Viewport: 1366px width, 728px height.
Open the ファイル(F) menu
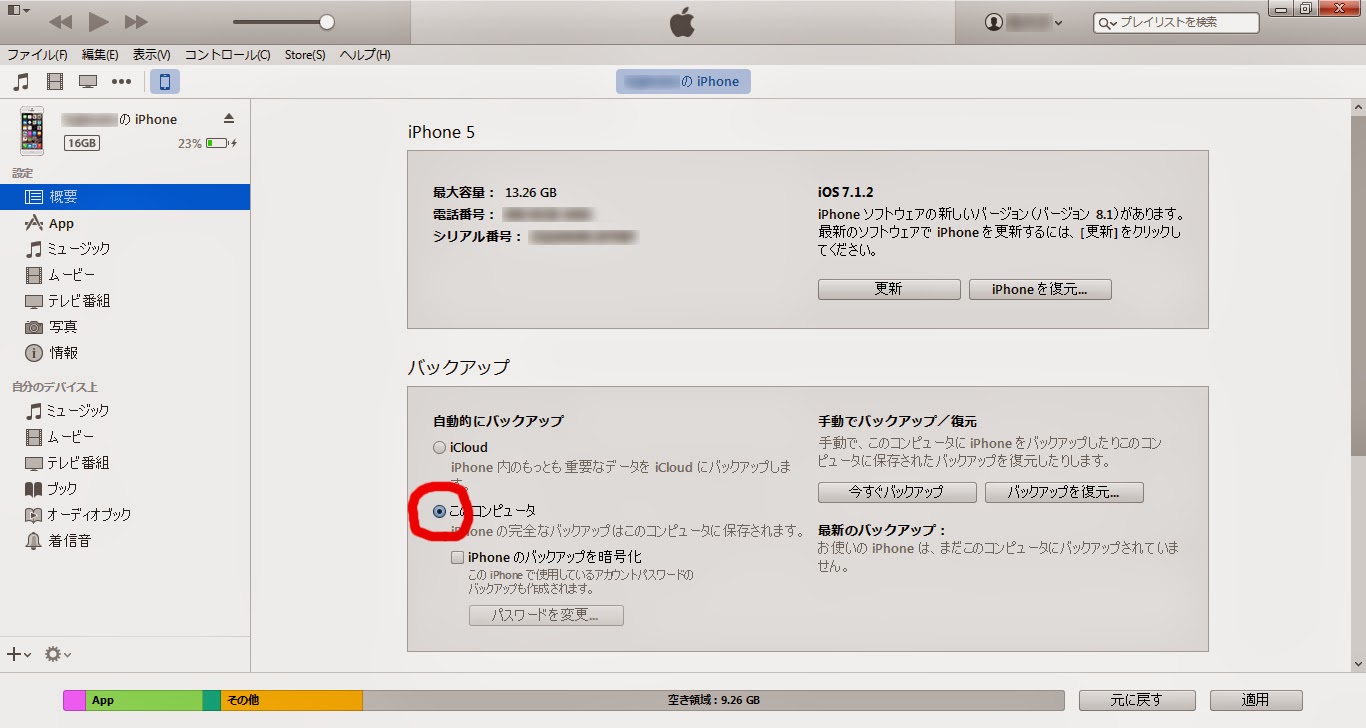click(x=38, y=55)
